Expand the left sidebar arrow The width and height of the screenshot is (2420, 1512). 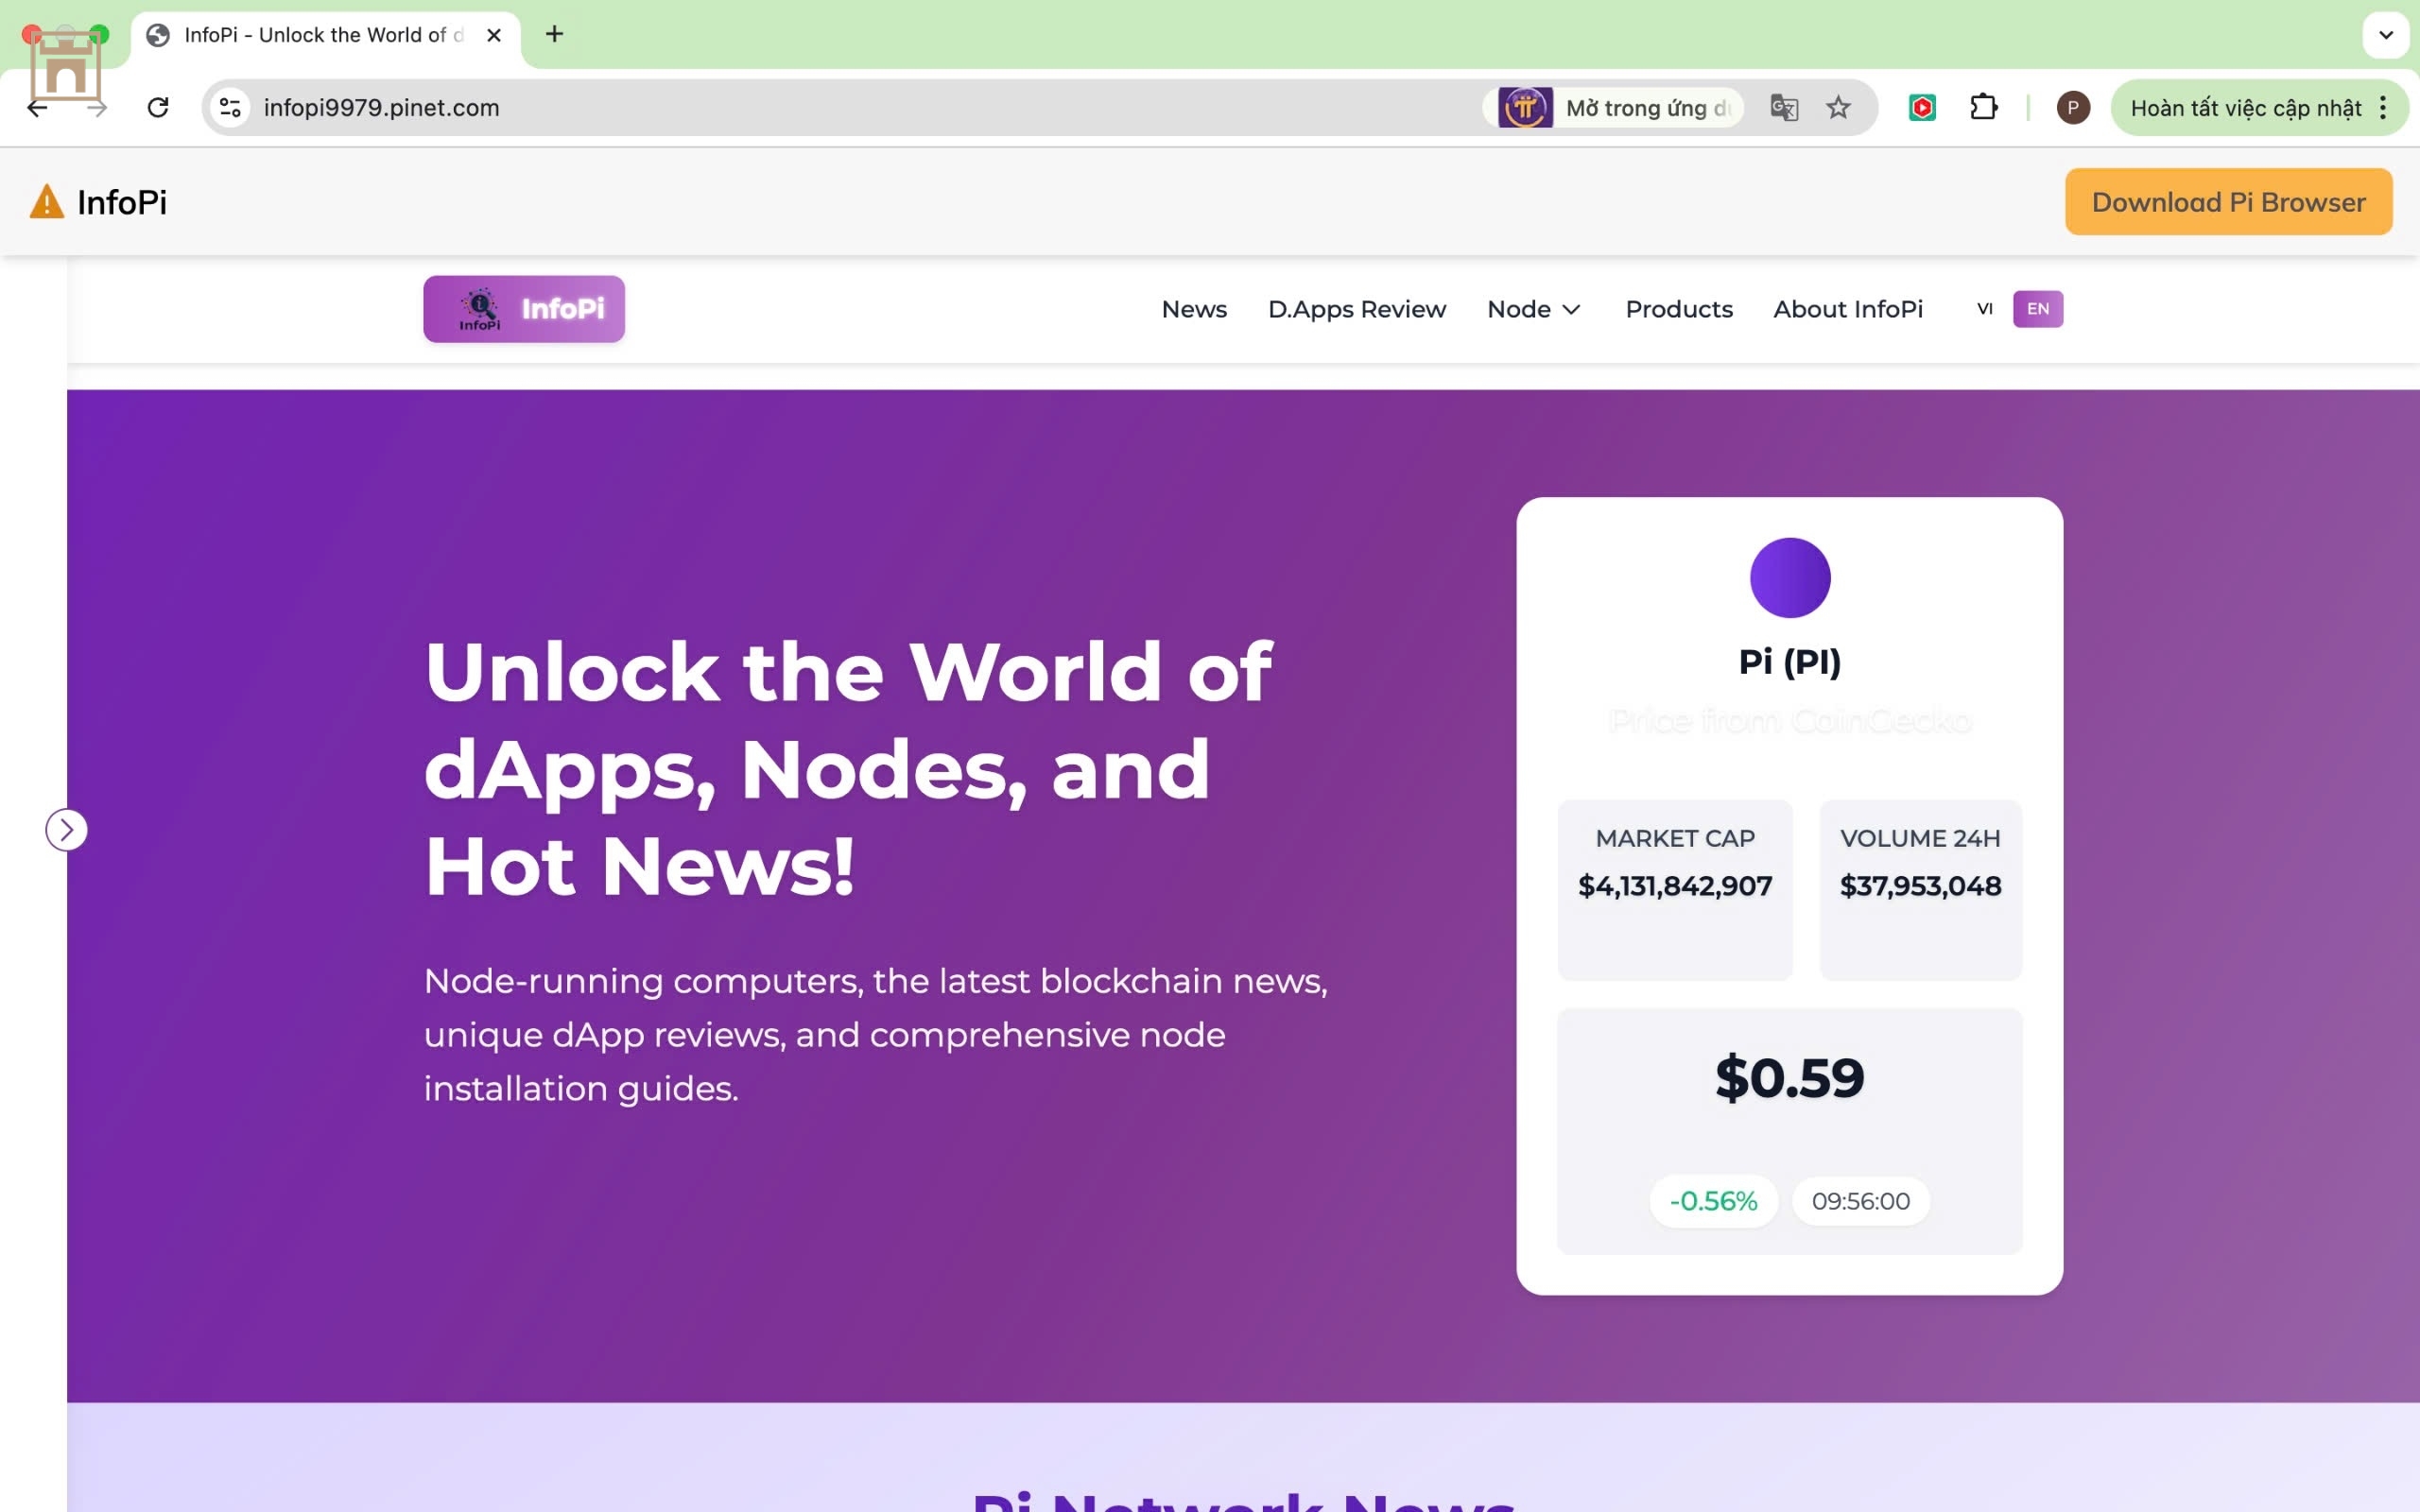[66, 830]
